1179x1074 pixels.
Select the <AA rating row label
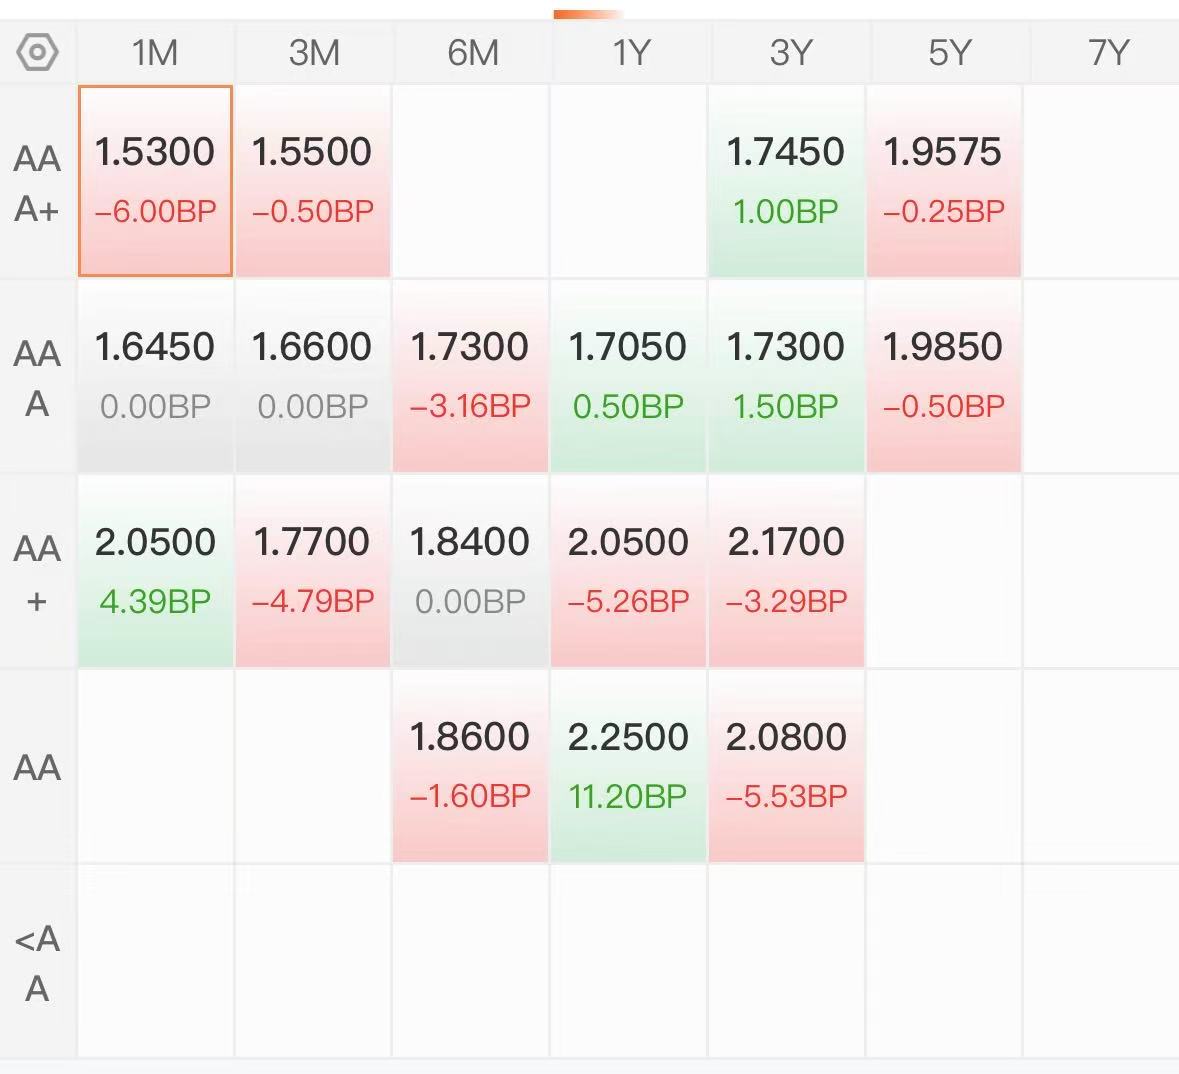37,963
